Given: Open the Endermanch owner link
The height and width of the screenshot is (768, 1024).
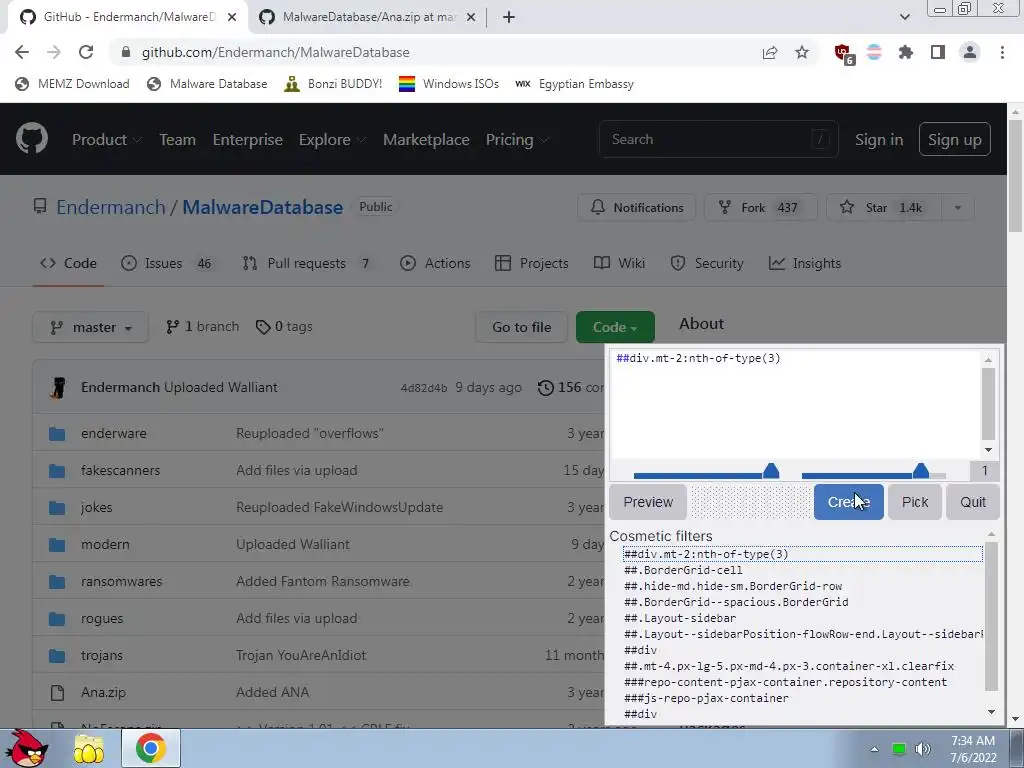Looking at the screenshot, I should point(111,207).
